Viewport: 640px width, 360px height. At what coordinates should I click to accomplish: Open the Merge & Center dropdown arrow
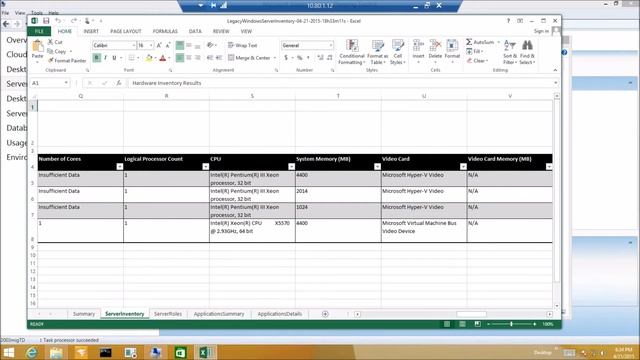click(275, 58)
